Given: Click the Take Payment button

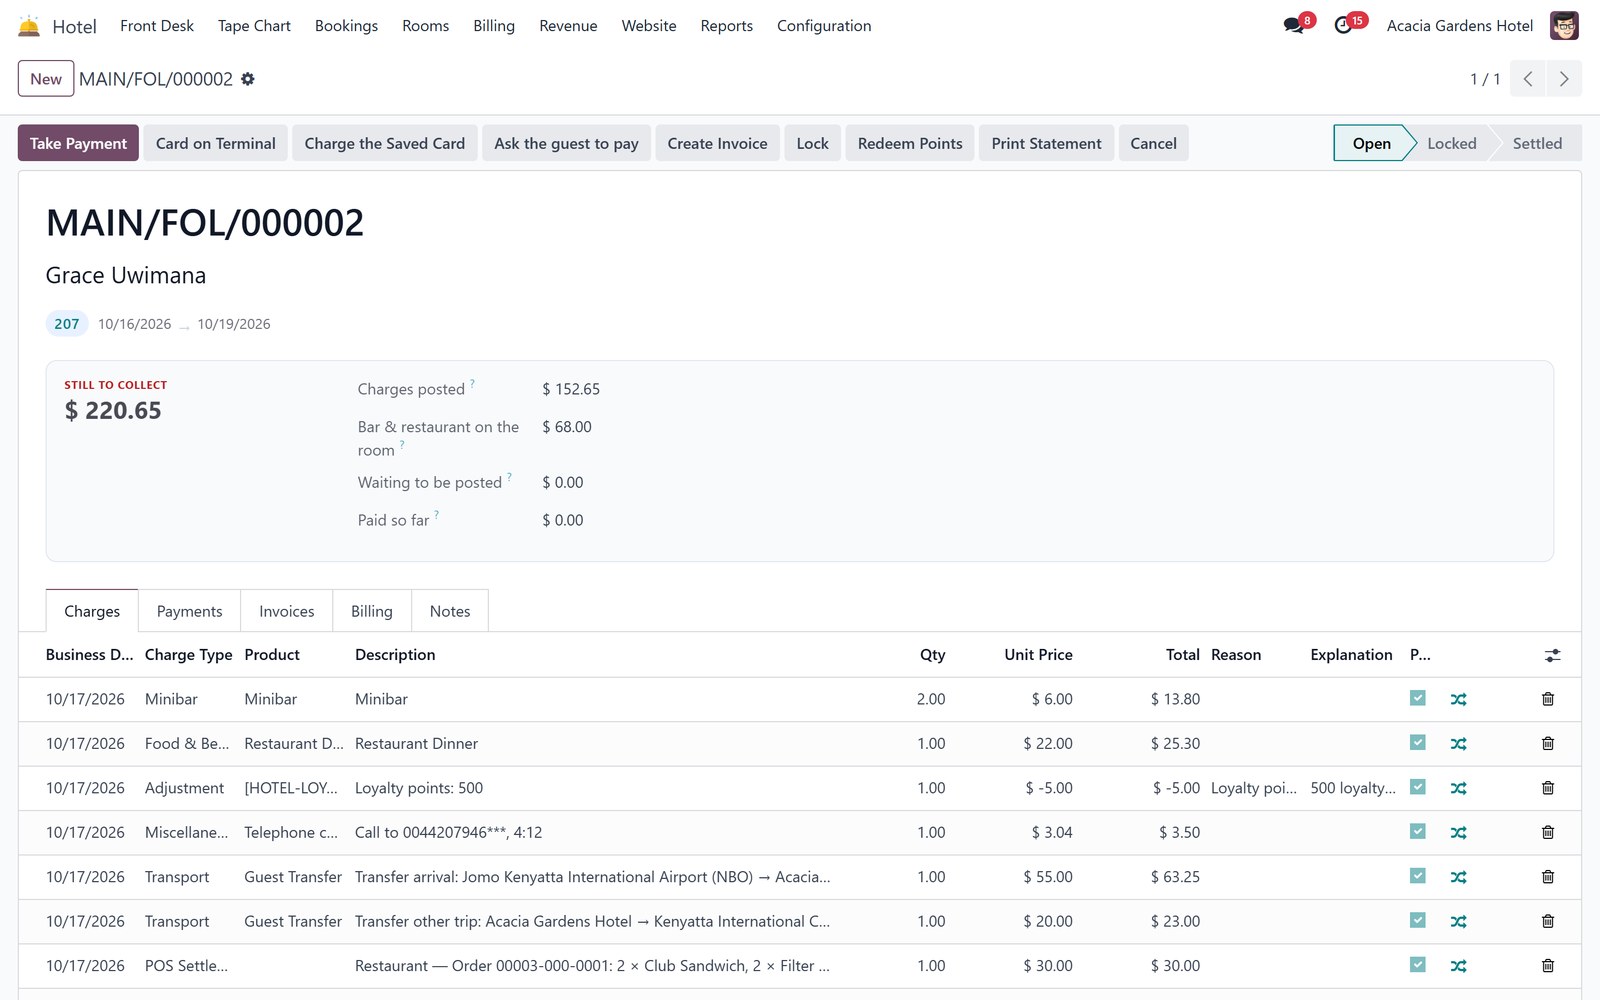Looking at the screenshot, I should coord(78,143).
